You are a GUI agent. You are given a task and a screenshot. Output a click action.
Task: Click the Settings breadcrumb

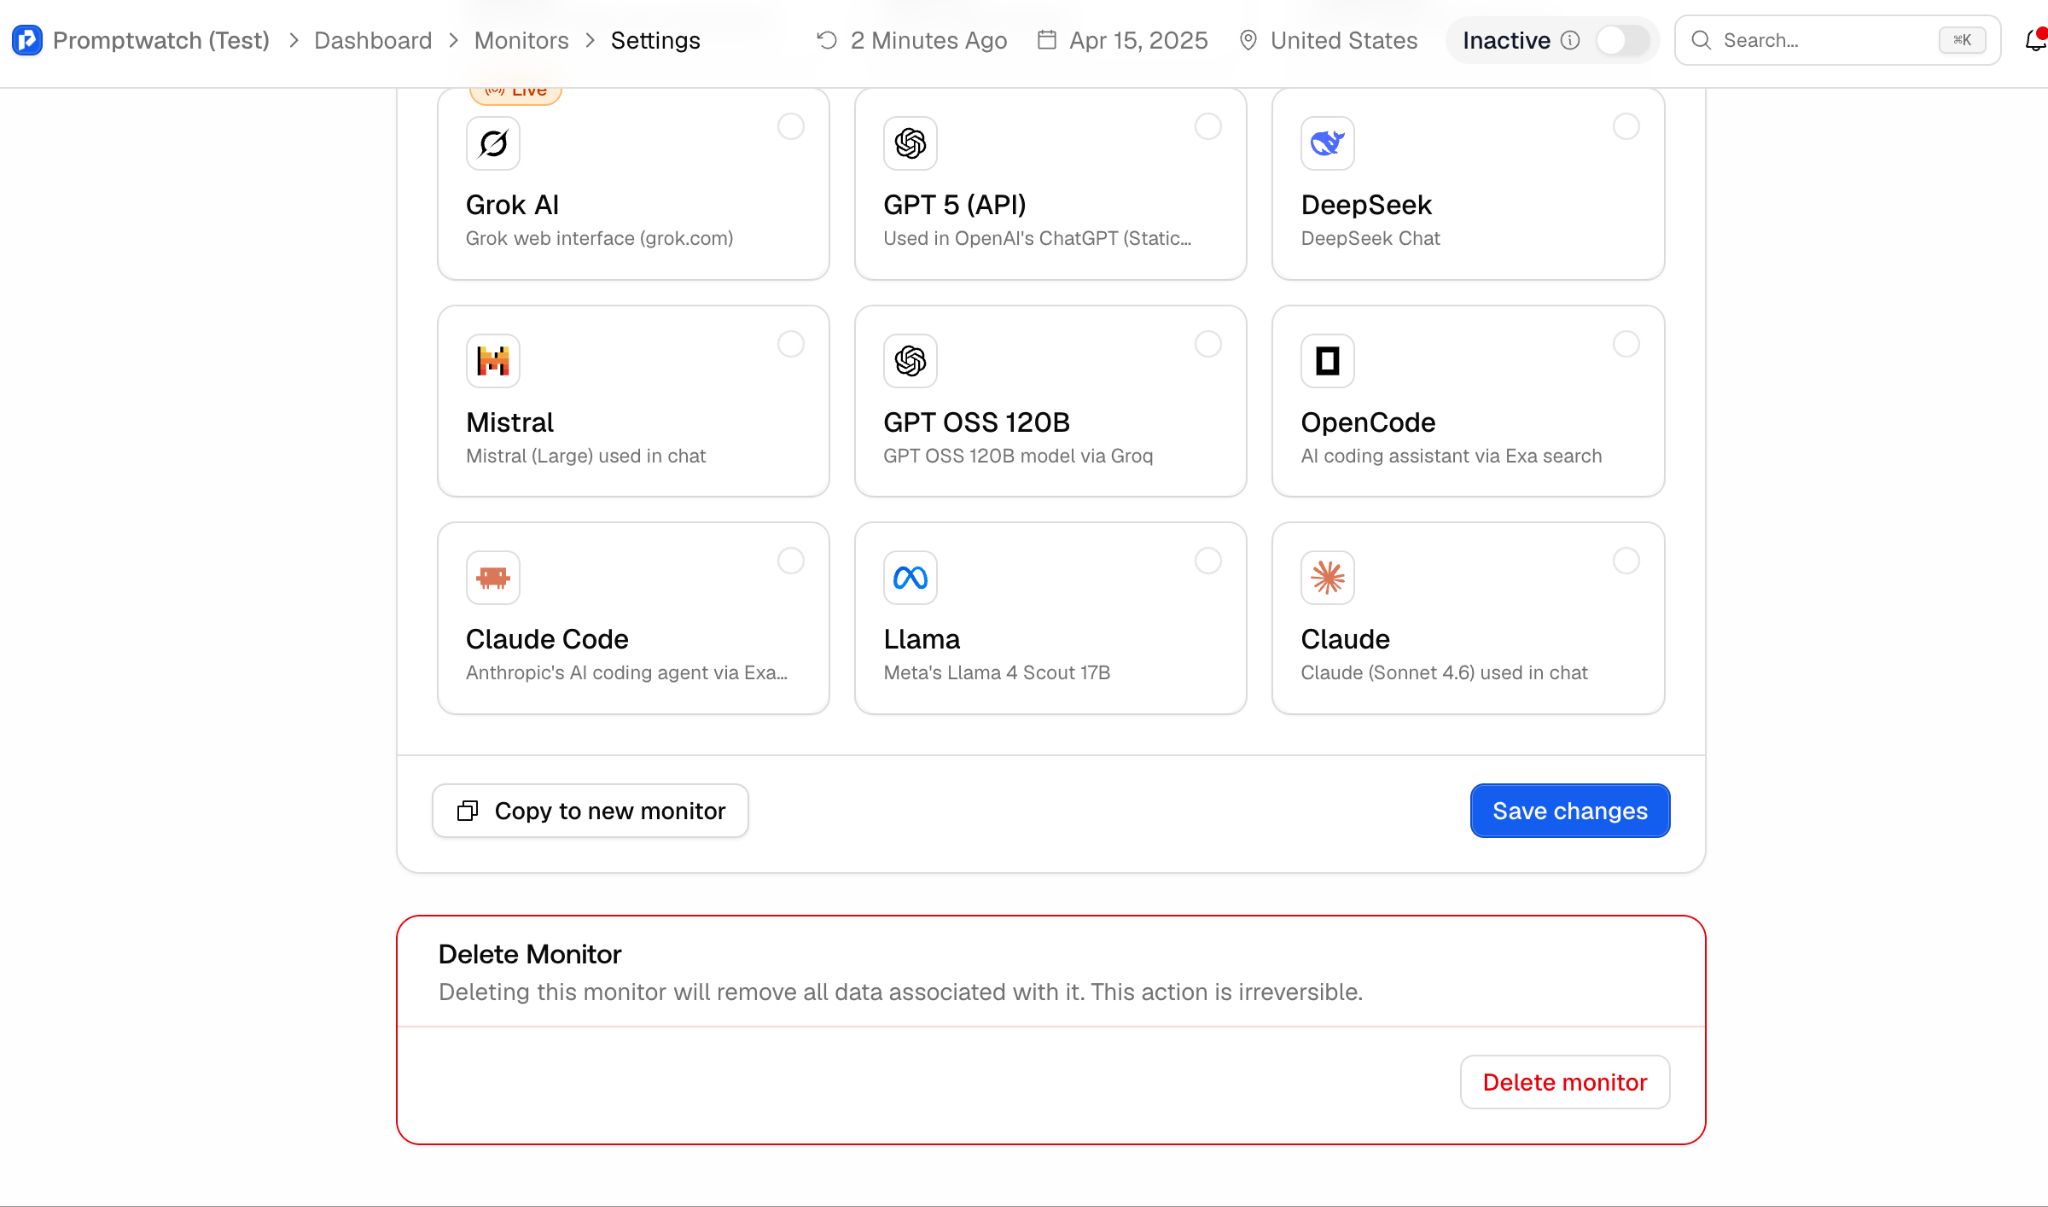tap(656, 40)
